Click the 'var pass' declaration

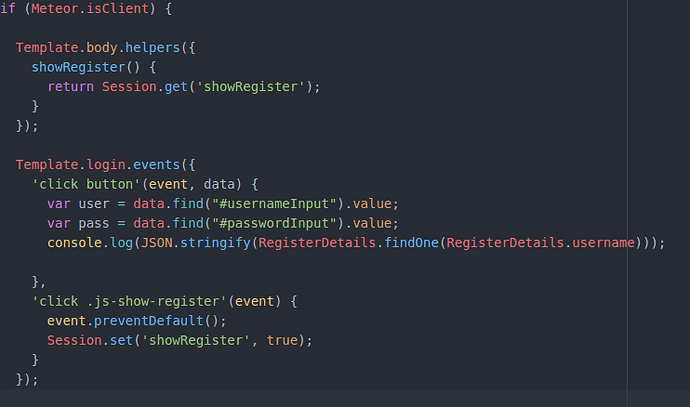pyautogui.click(x=78, y=223)
